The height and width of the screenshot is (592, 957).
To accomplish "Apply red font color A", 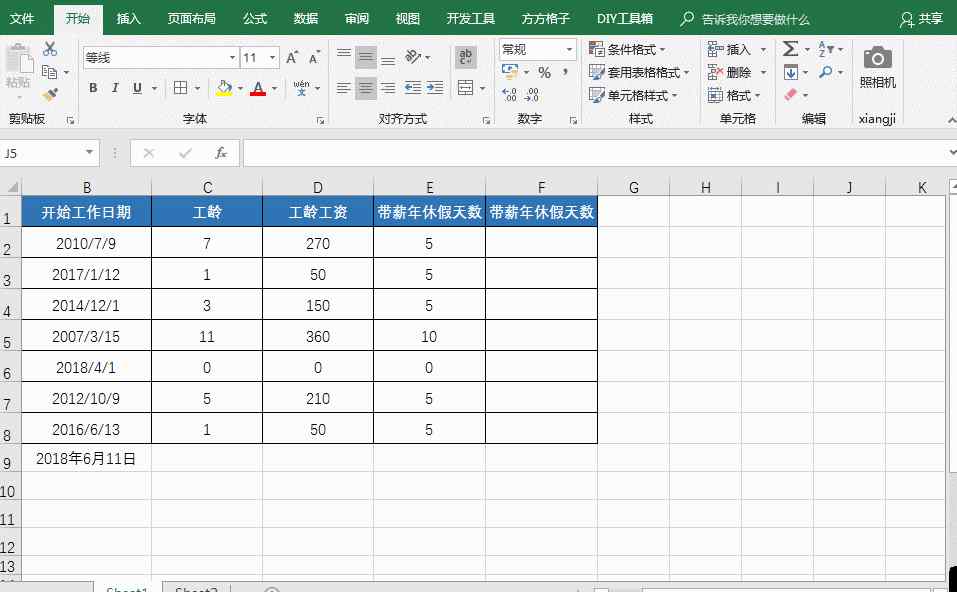I will coord(258,88).
